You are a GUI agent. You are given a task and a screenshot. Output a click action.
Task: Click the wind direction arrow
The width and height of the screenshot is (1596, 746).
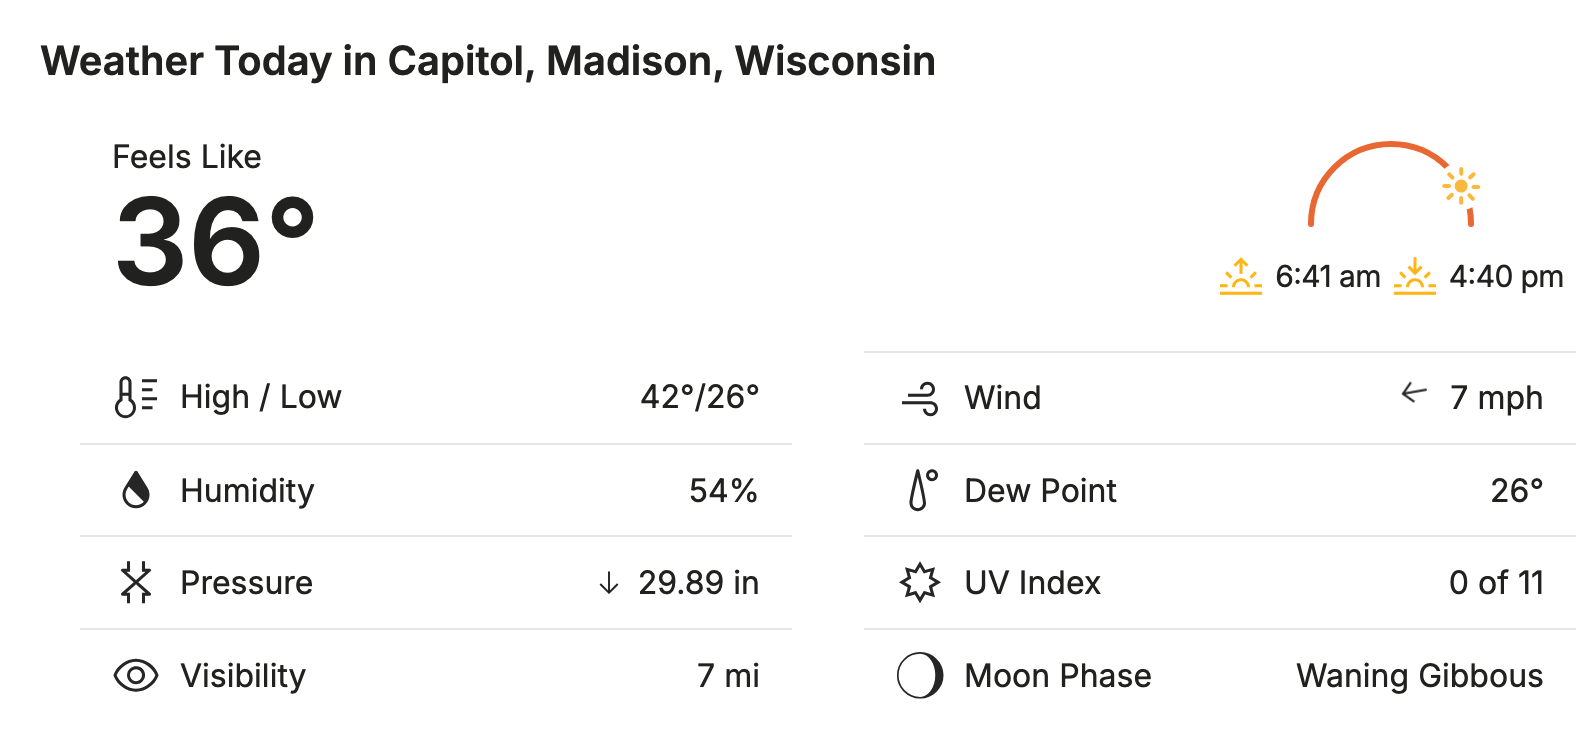(1414, 393)
